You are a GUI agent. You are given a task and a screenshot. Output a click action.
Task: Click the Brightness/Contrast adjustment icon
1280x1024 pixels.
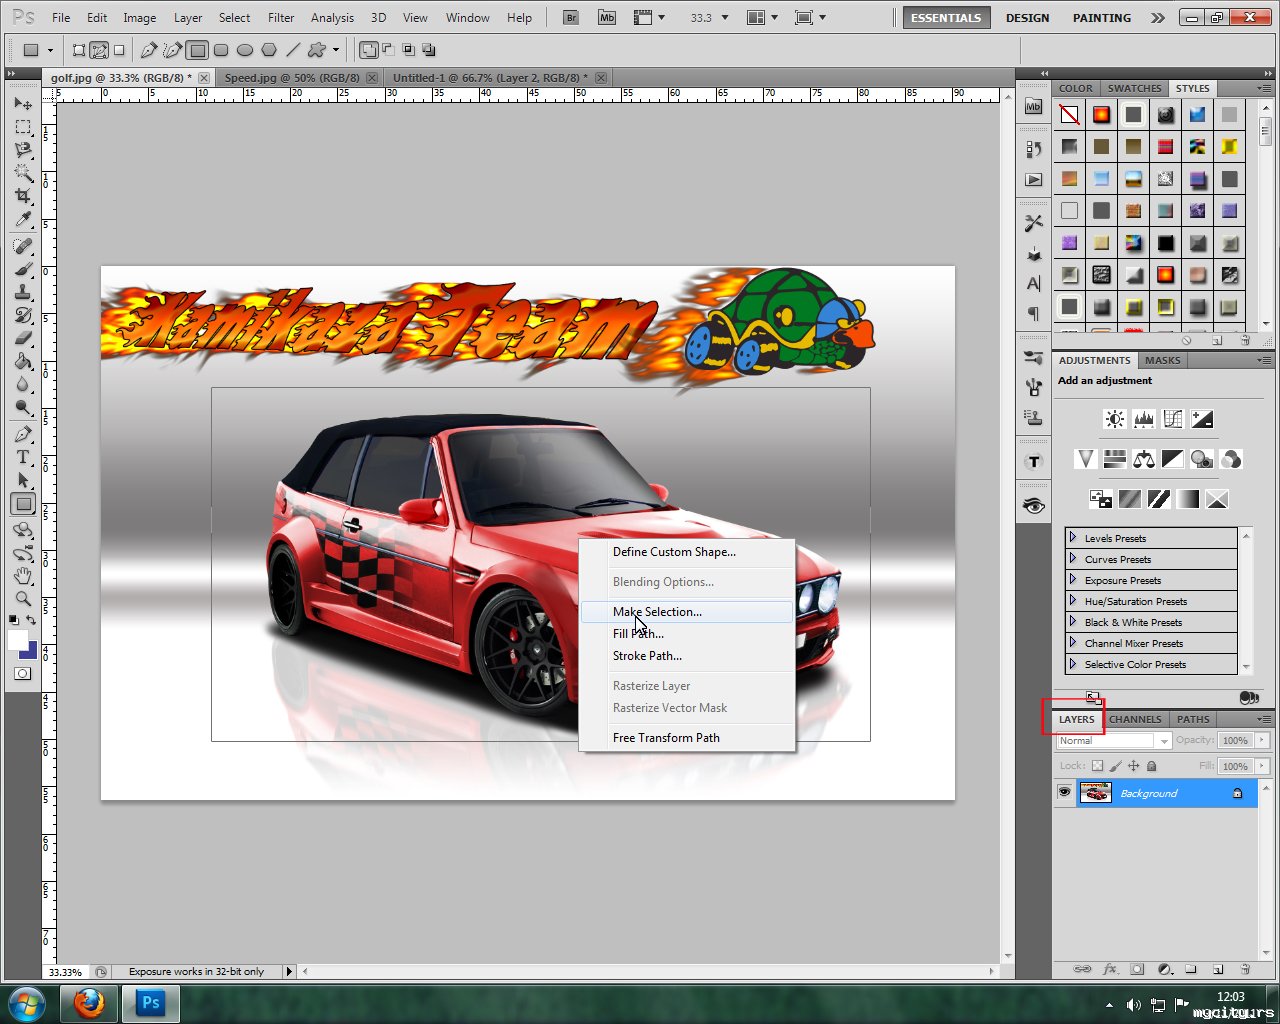[x=1114, y=419]
